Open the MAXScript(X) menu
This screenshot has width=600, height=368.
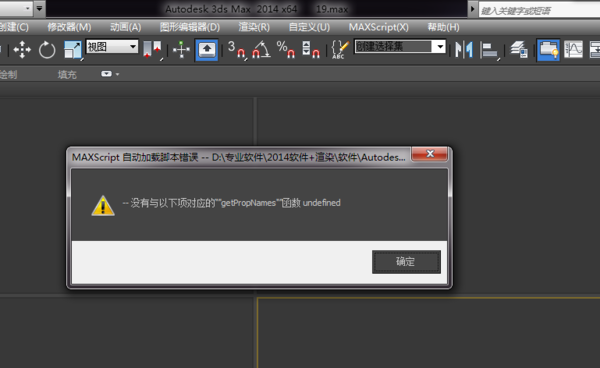click(x=378, y=27)
